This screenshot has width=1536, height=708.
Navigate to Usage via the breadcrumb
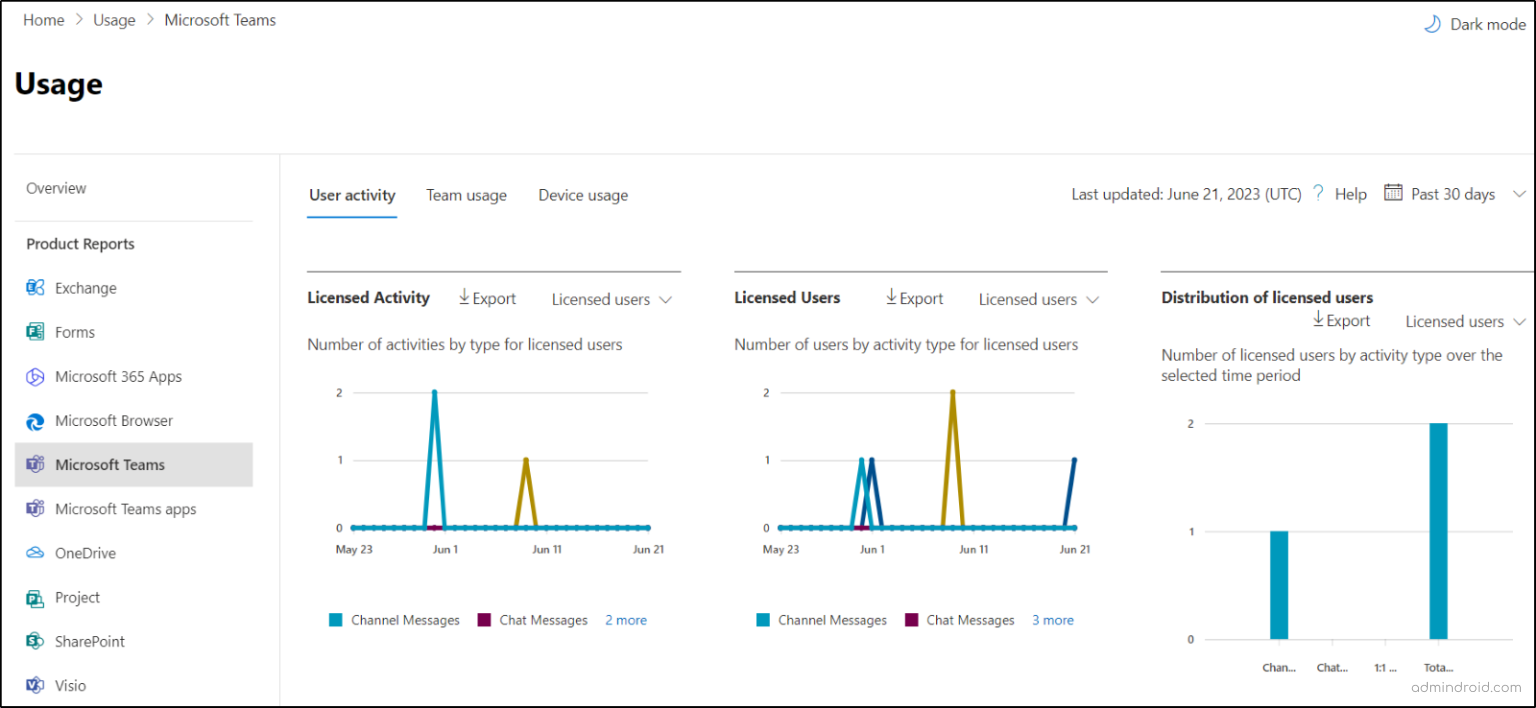pos(113,19)
